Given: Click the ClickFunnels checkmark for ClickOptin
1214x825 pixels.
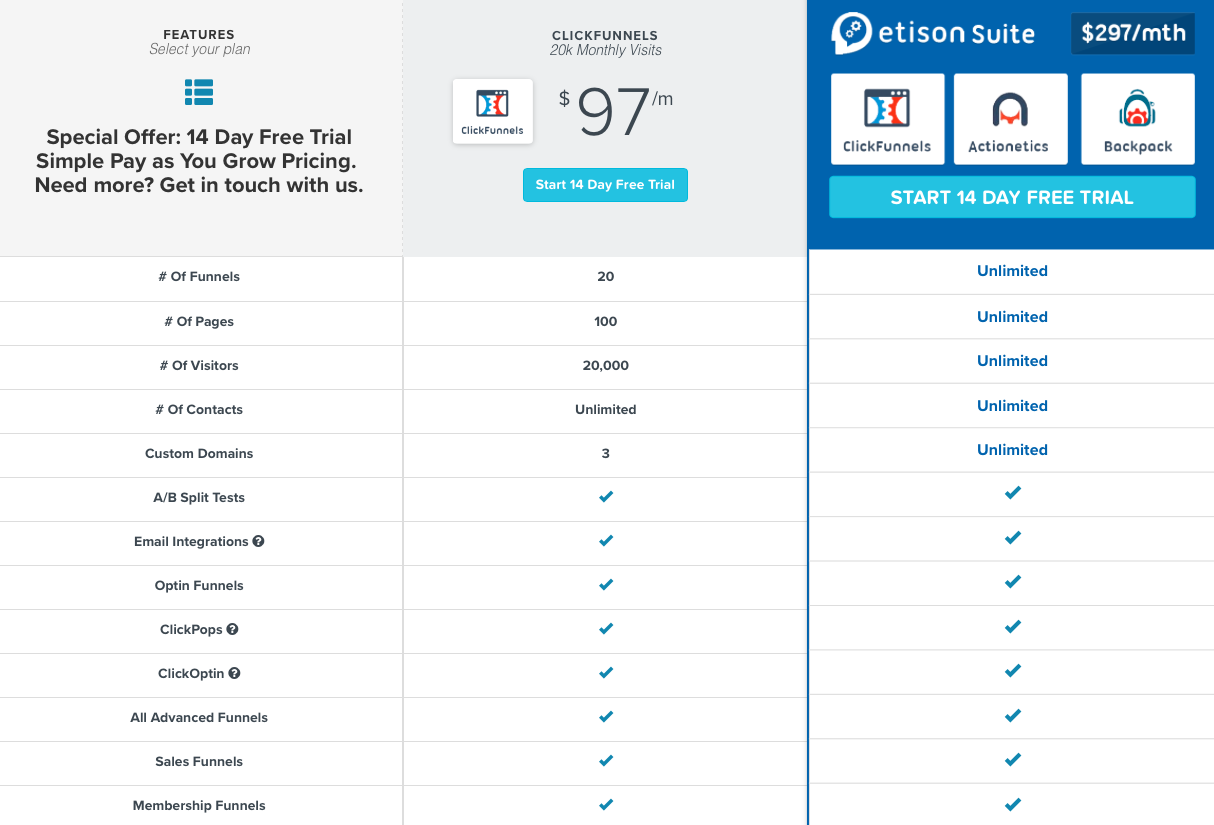Looking at the screenshot, I should 605,673.
